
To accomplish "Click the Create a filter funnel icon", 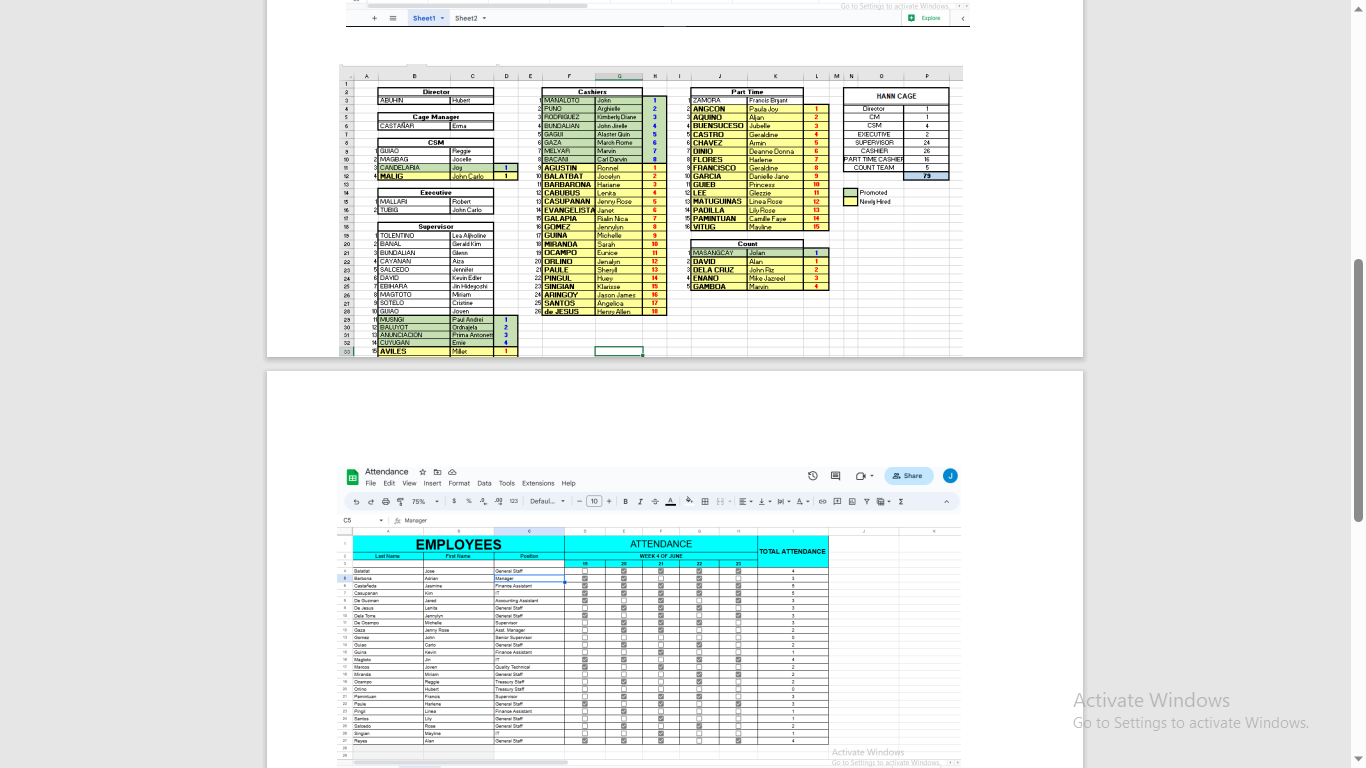I will [x=867, y=502].
